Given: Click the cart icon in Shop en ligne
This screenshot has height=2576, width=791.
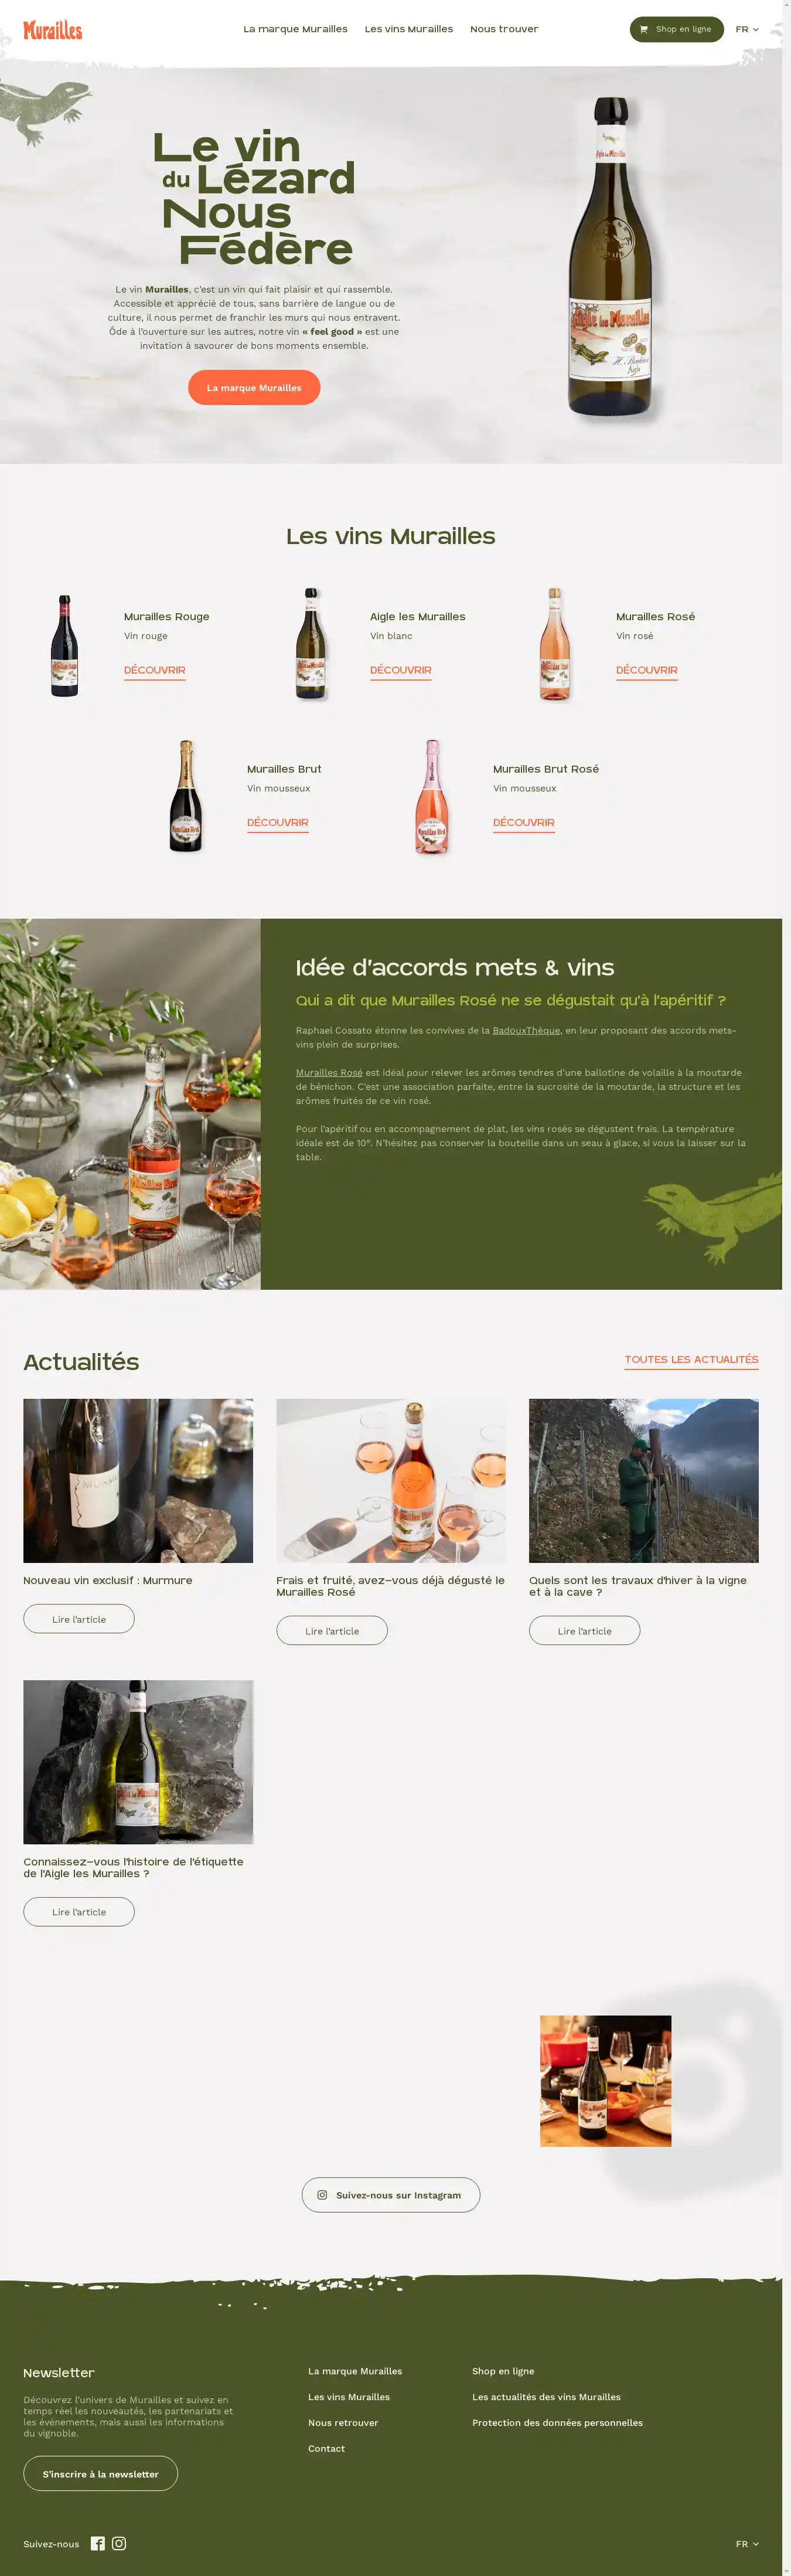Looking at the screenshot, I should (644, 29).
